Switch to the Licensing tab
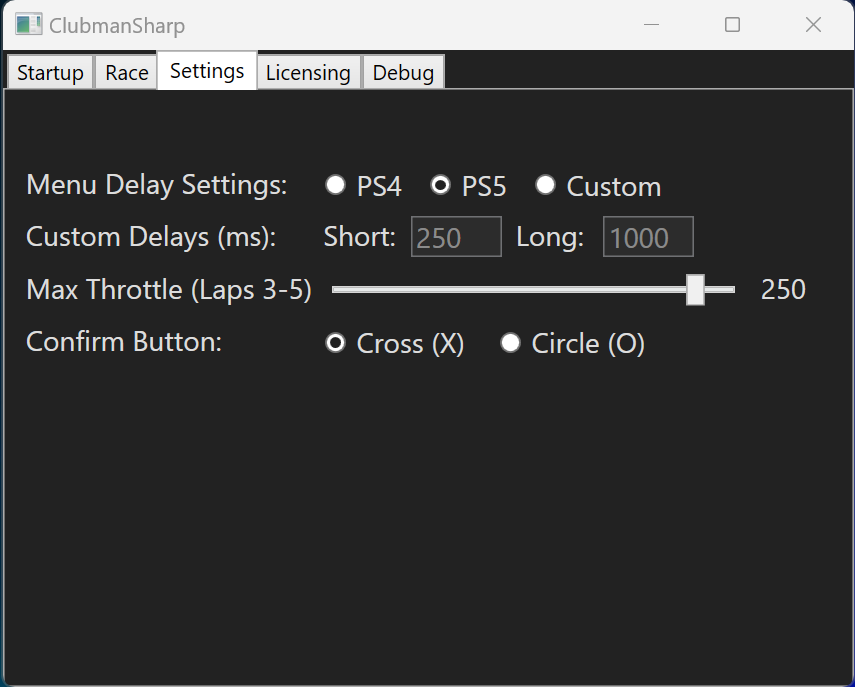This screenshot has height=687, width=855. 308,72
